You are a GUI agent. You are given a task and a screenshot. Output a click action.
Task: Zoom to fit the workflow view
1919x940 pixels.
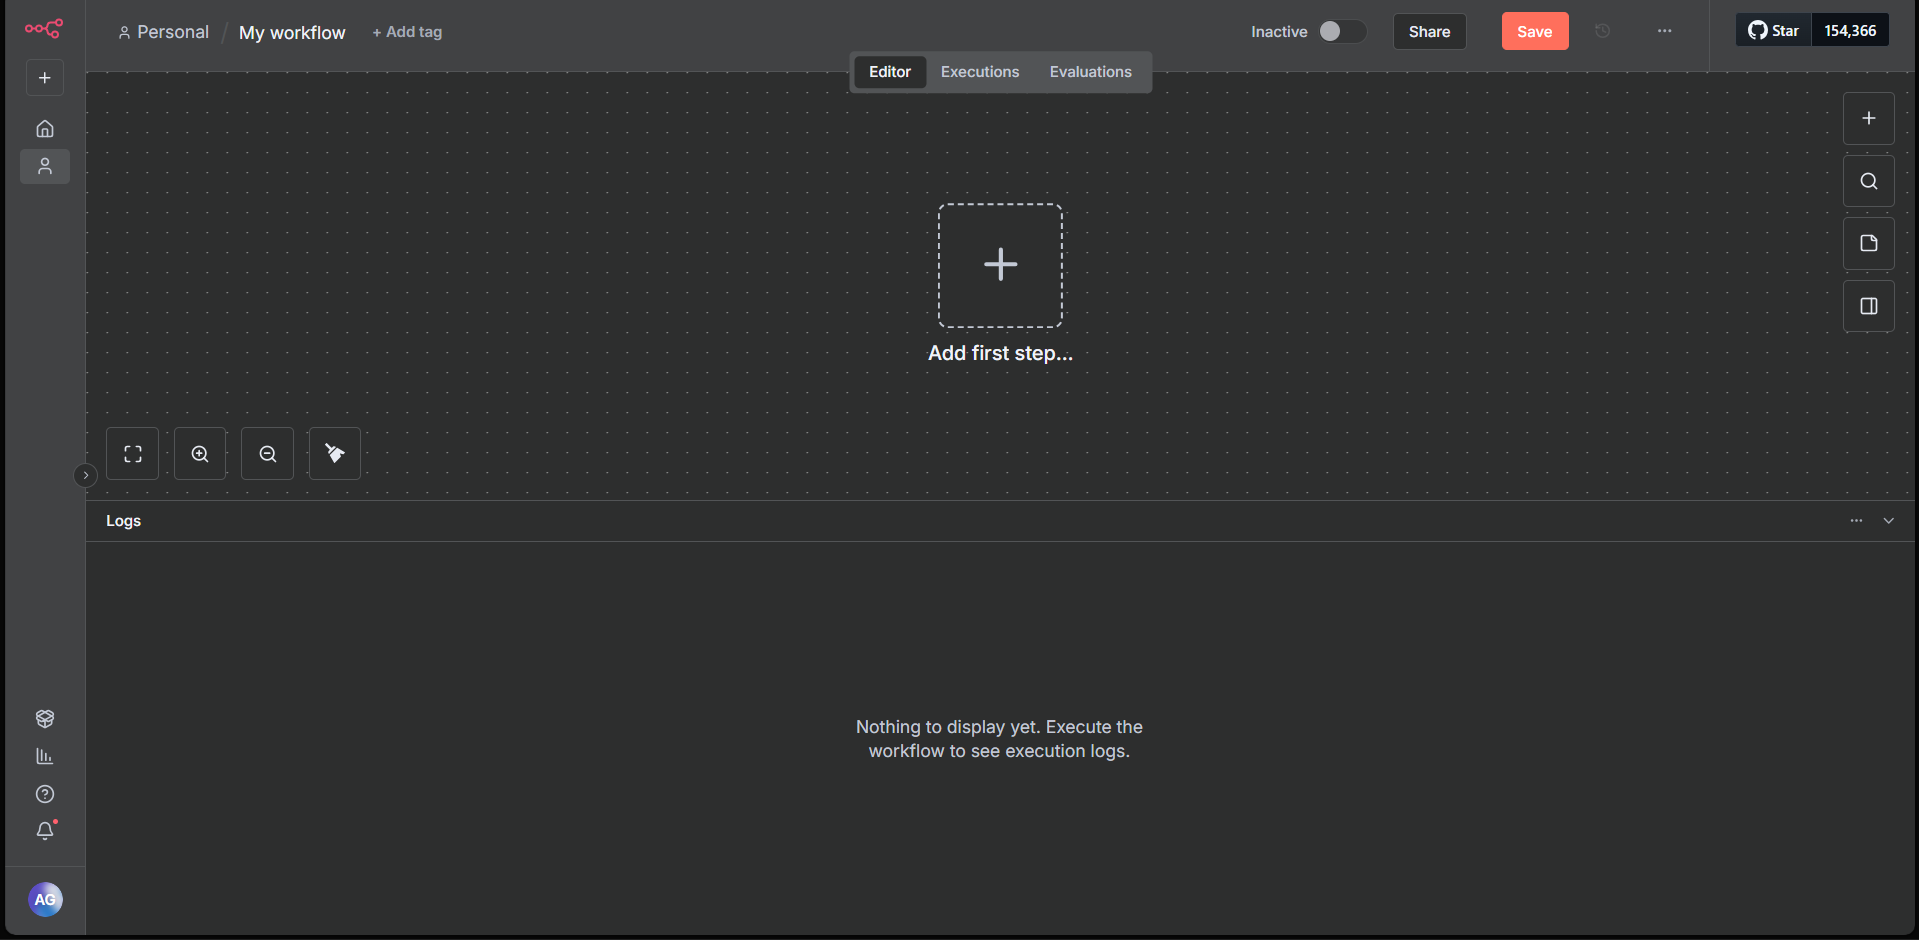point(132,453)
